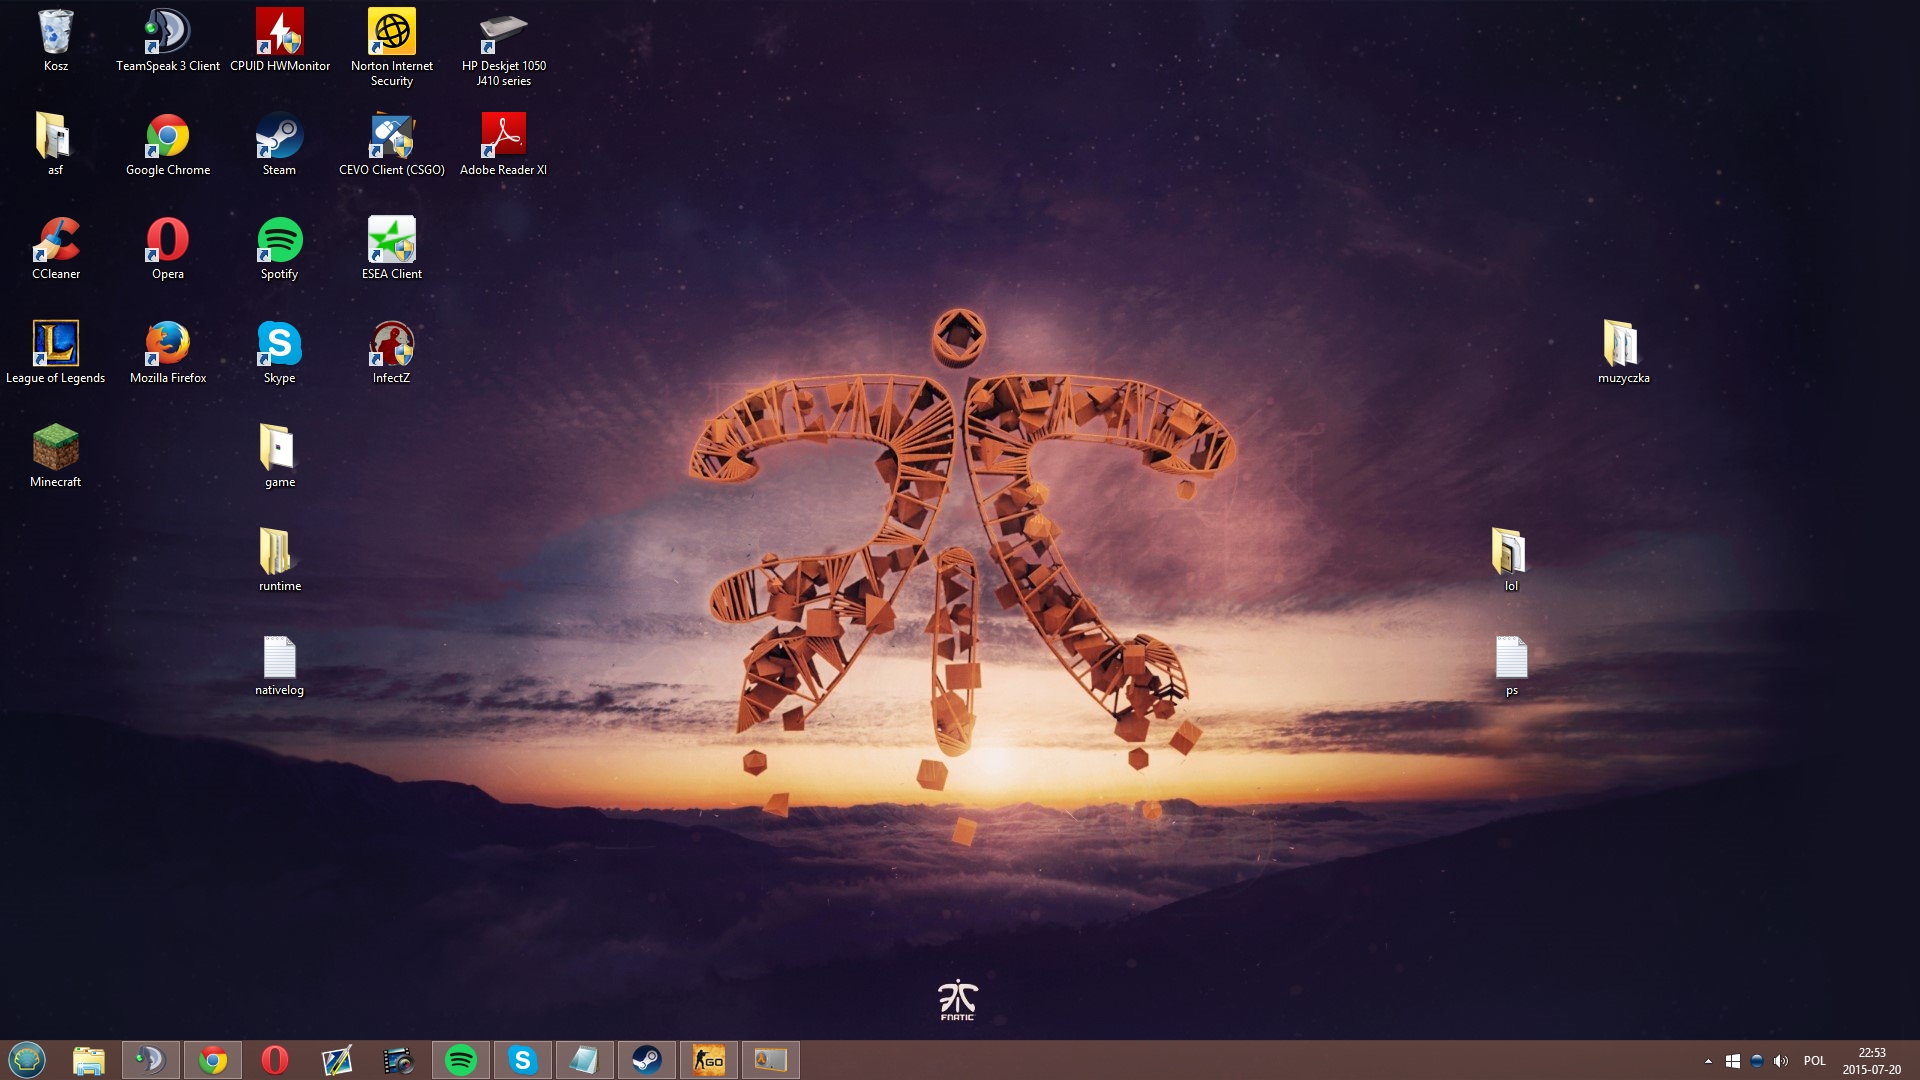Open the Start menu orb

27,1060
